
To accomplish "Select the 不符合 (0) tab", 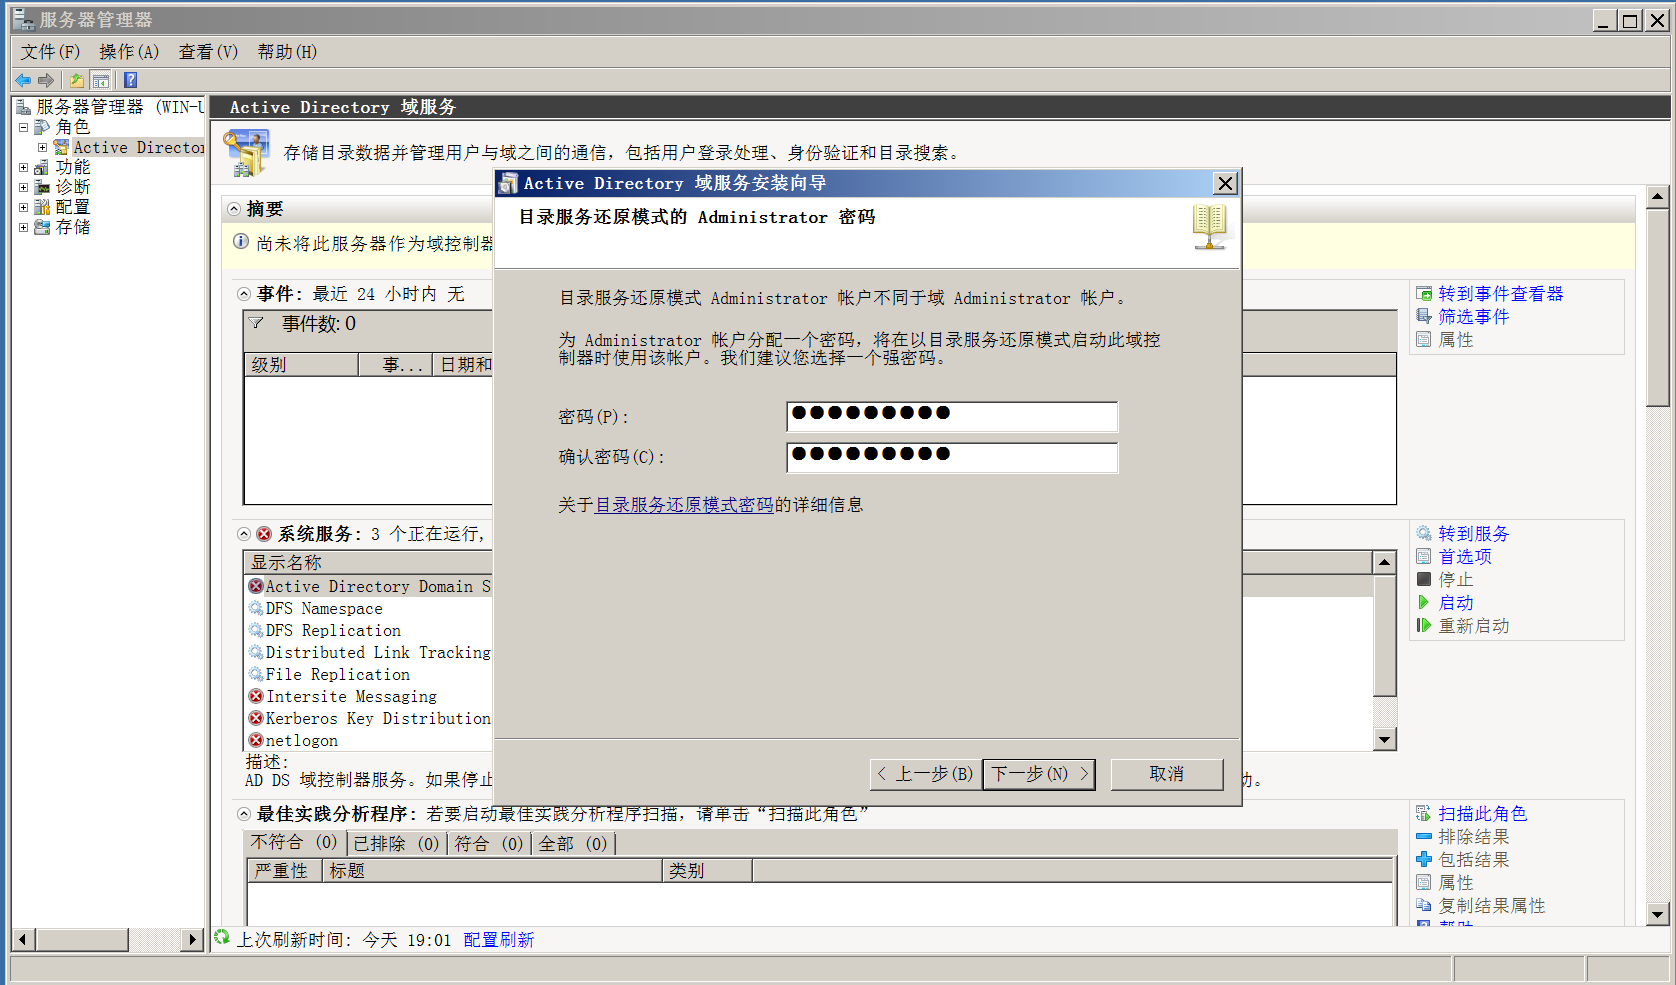I will coord(294,843).
